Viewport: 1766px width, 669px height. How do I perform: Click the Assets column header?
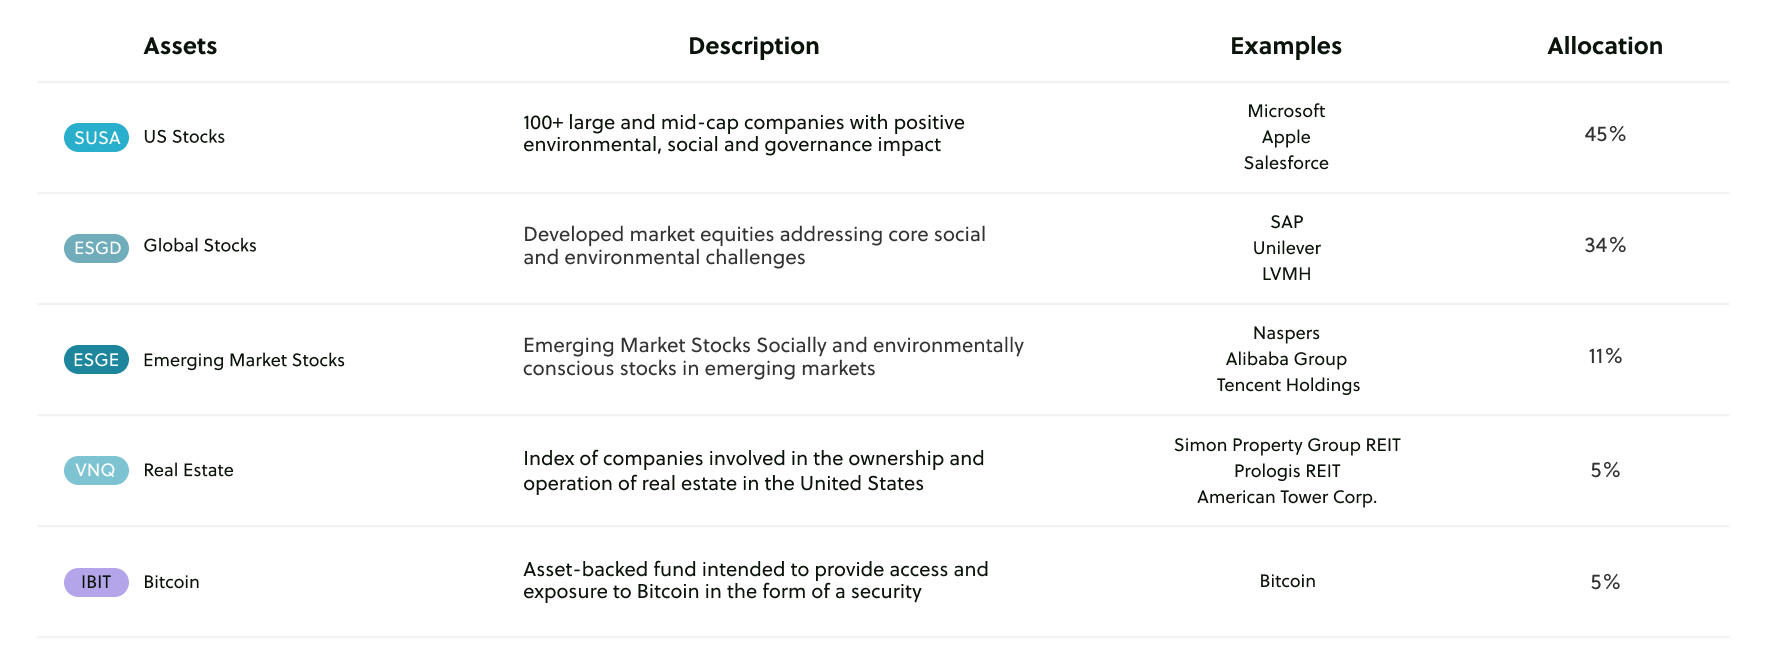[x=180, y=46]
